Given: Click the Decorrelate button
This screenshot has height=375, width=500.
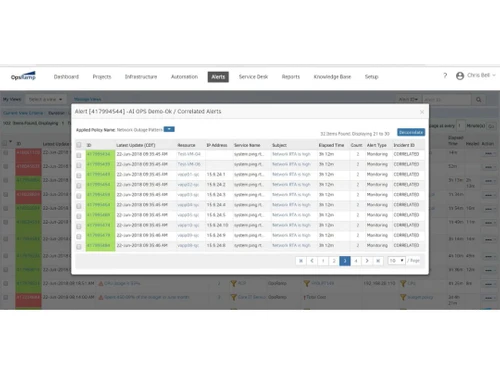Looking at the screenshot, I should click(x=411, y=132).
